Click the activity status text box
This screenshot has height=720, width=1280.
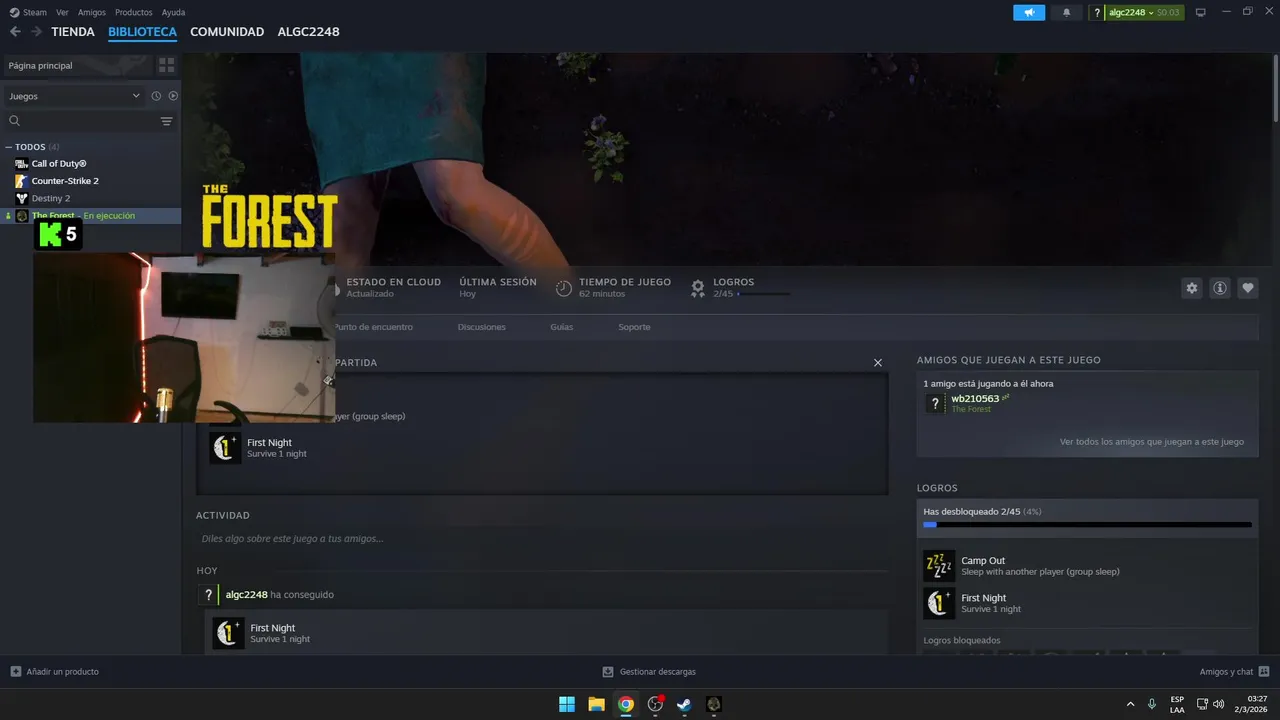coord(542,538)
